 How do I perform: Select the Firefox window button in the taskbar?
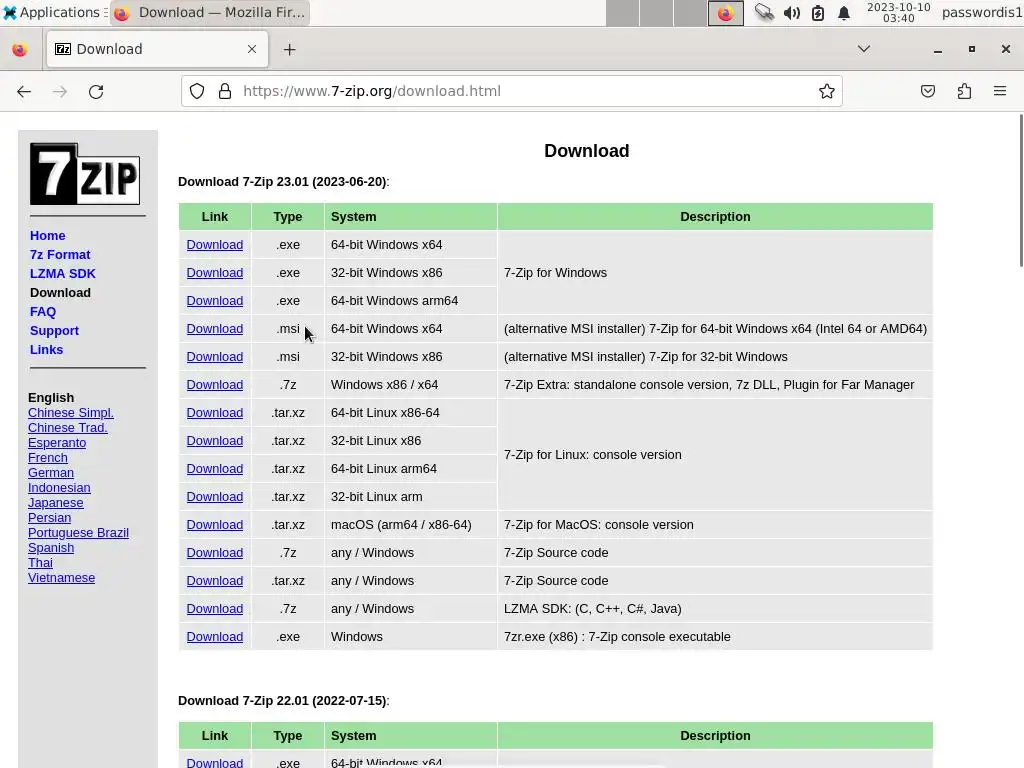coord(210,12)
